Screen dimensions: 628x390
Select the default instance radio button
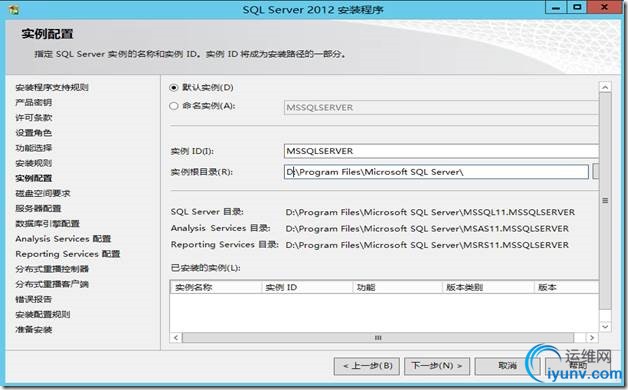coord(174,87)
